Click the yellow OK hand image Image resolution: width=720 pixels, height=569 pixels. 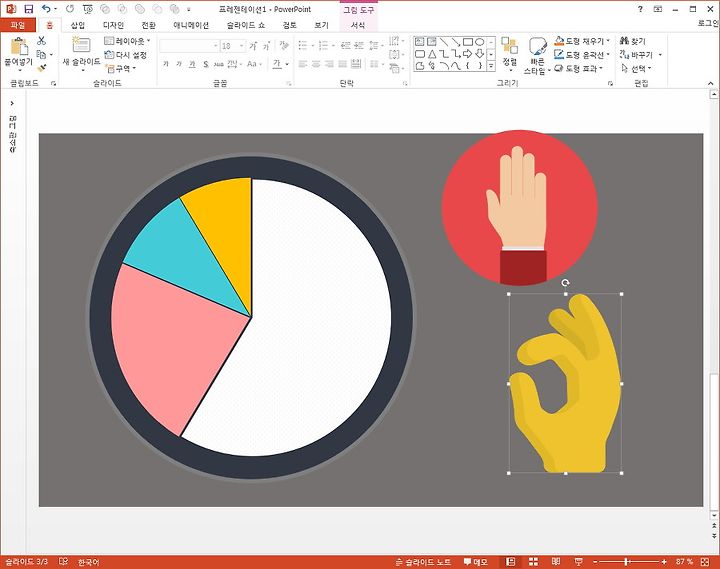point(565,383)
